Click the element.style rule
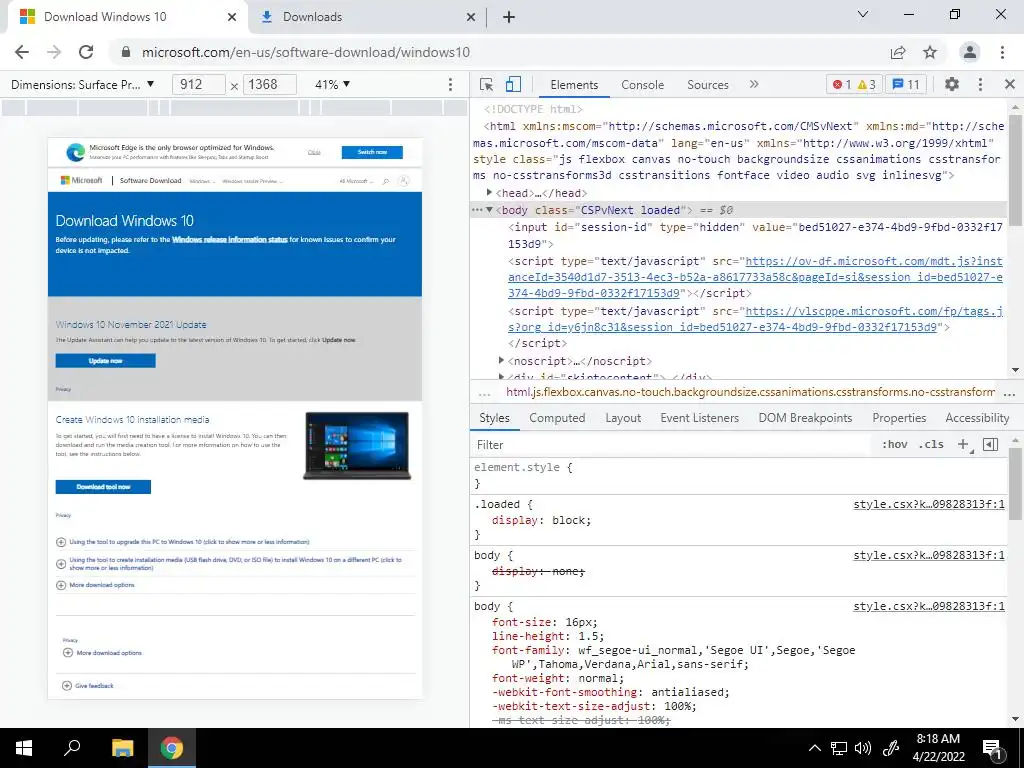The height and width of the screenshot is (768, 1024). pos(522,468)
